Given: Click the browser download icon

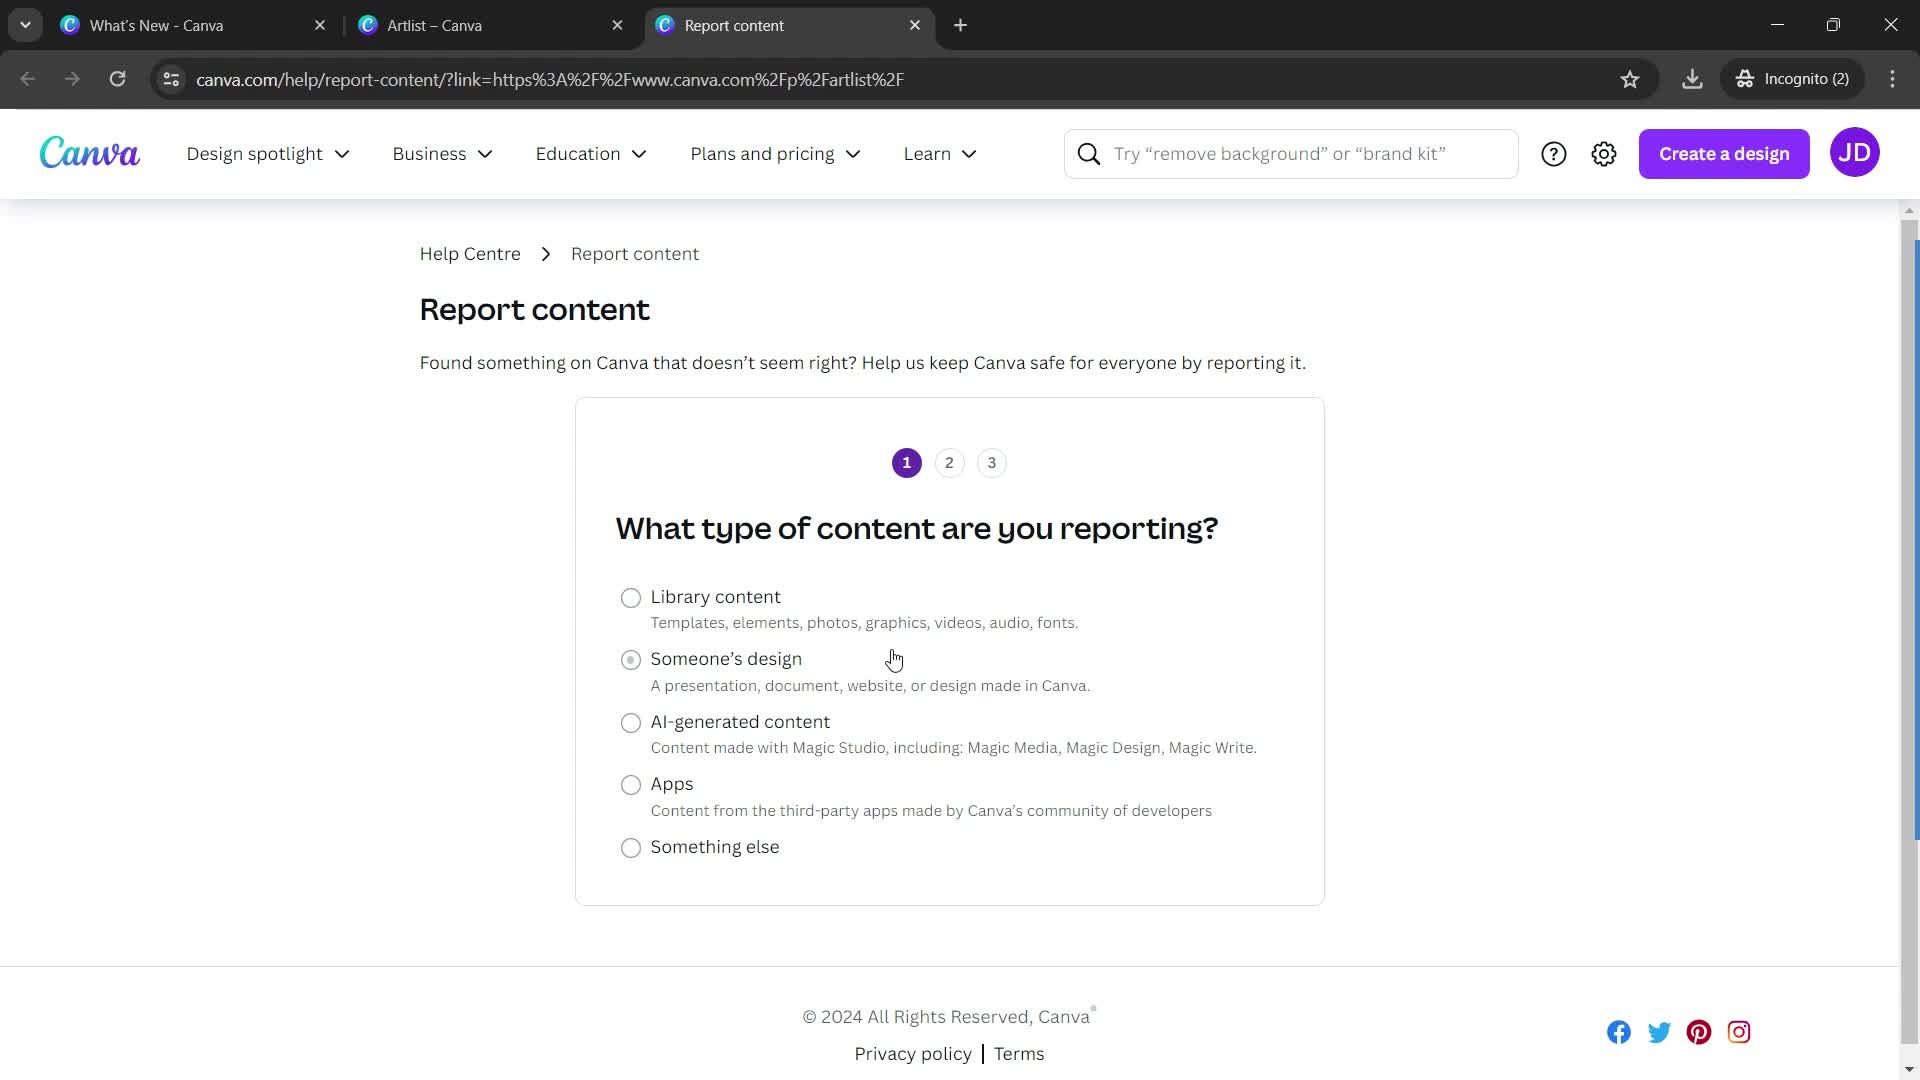Looking at the screenshot, I should coord(1693,79).
